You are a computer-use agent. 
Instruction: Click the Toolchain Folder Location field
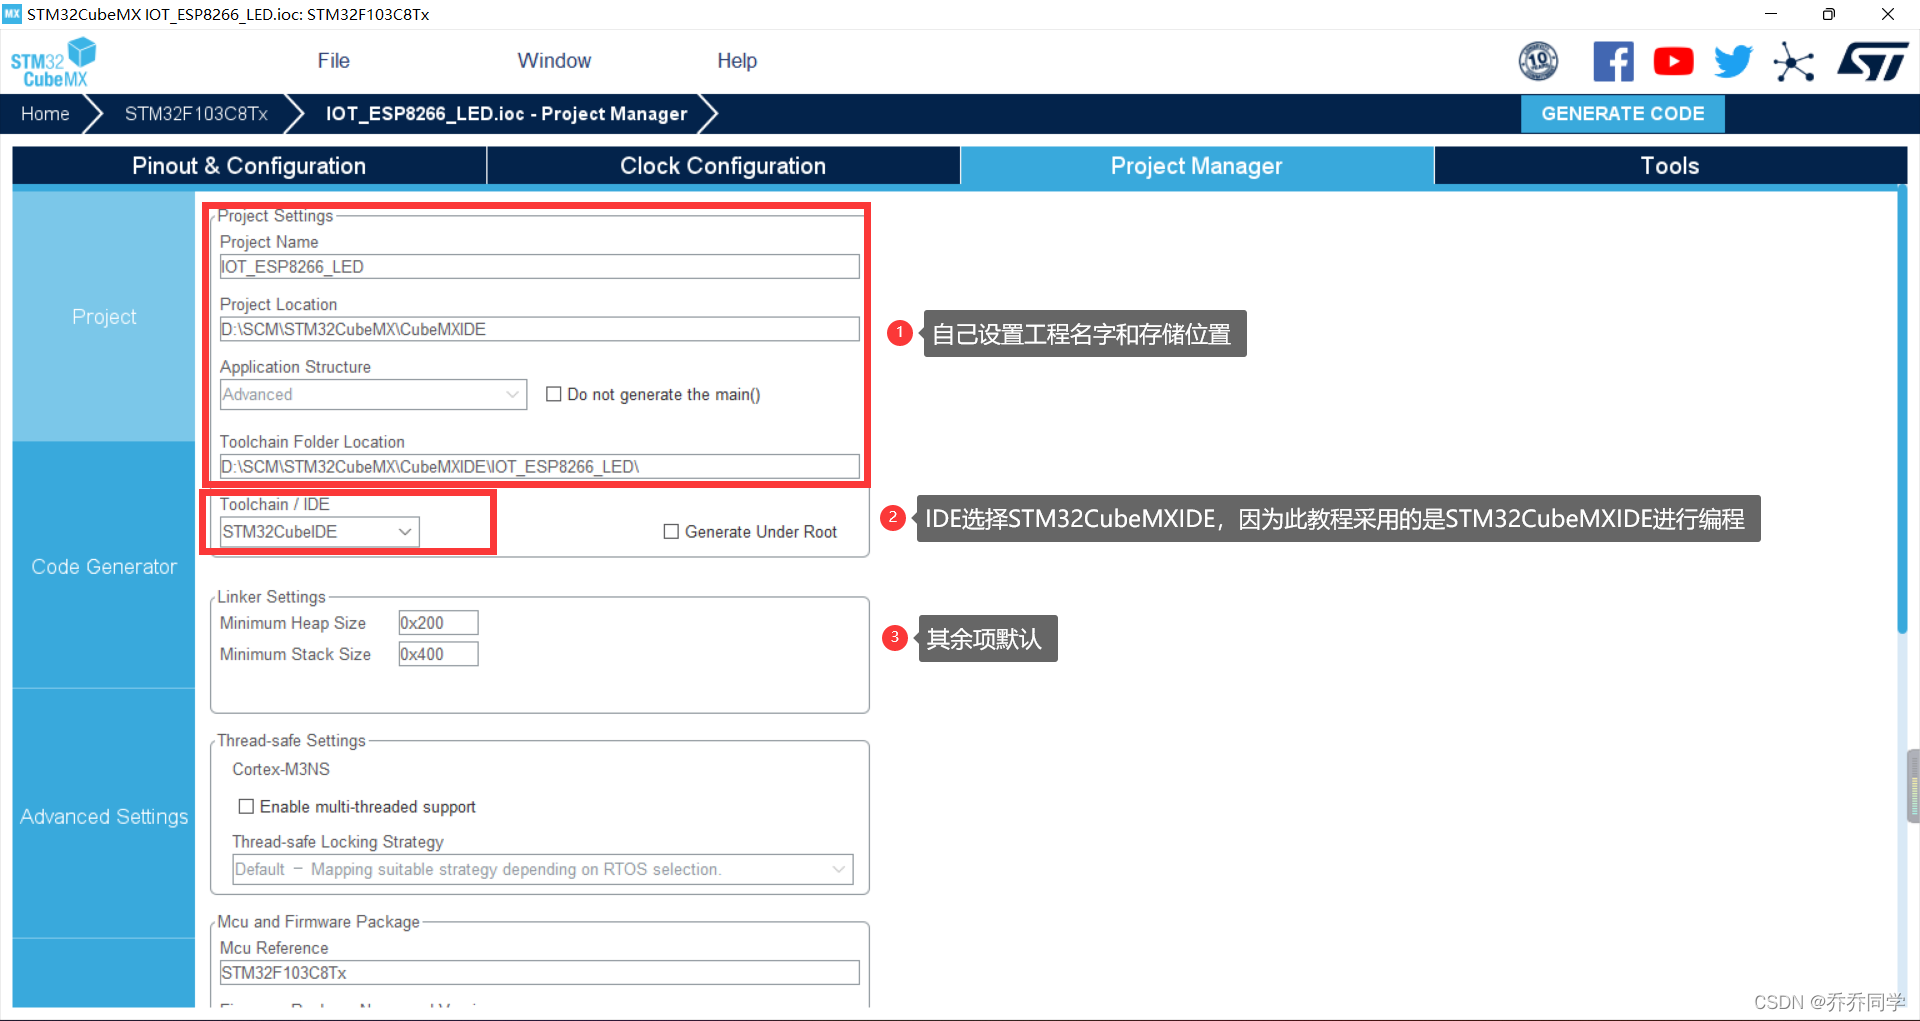(x=539, y=467)
